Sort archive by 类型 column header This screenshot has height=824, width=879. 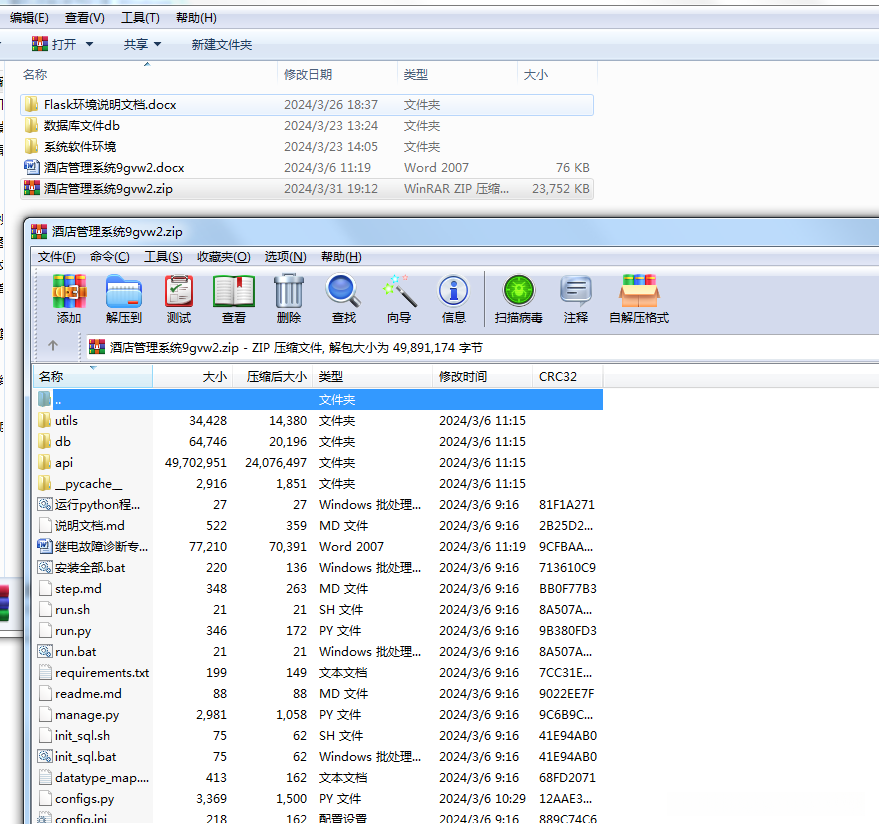[x=372, y=376]
